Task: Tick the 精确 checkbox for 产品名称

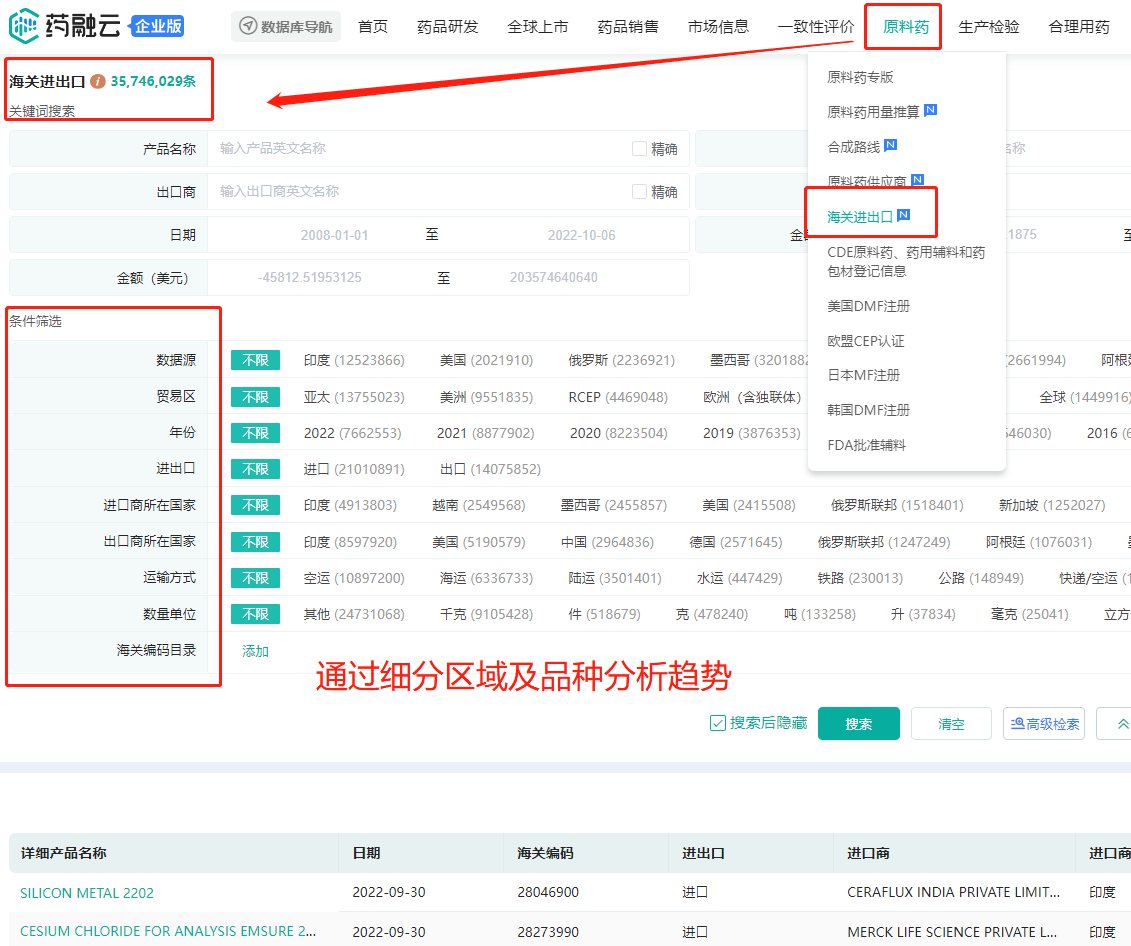Action: [639, 149]
